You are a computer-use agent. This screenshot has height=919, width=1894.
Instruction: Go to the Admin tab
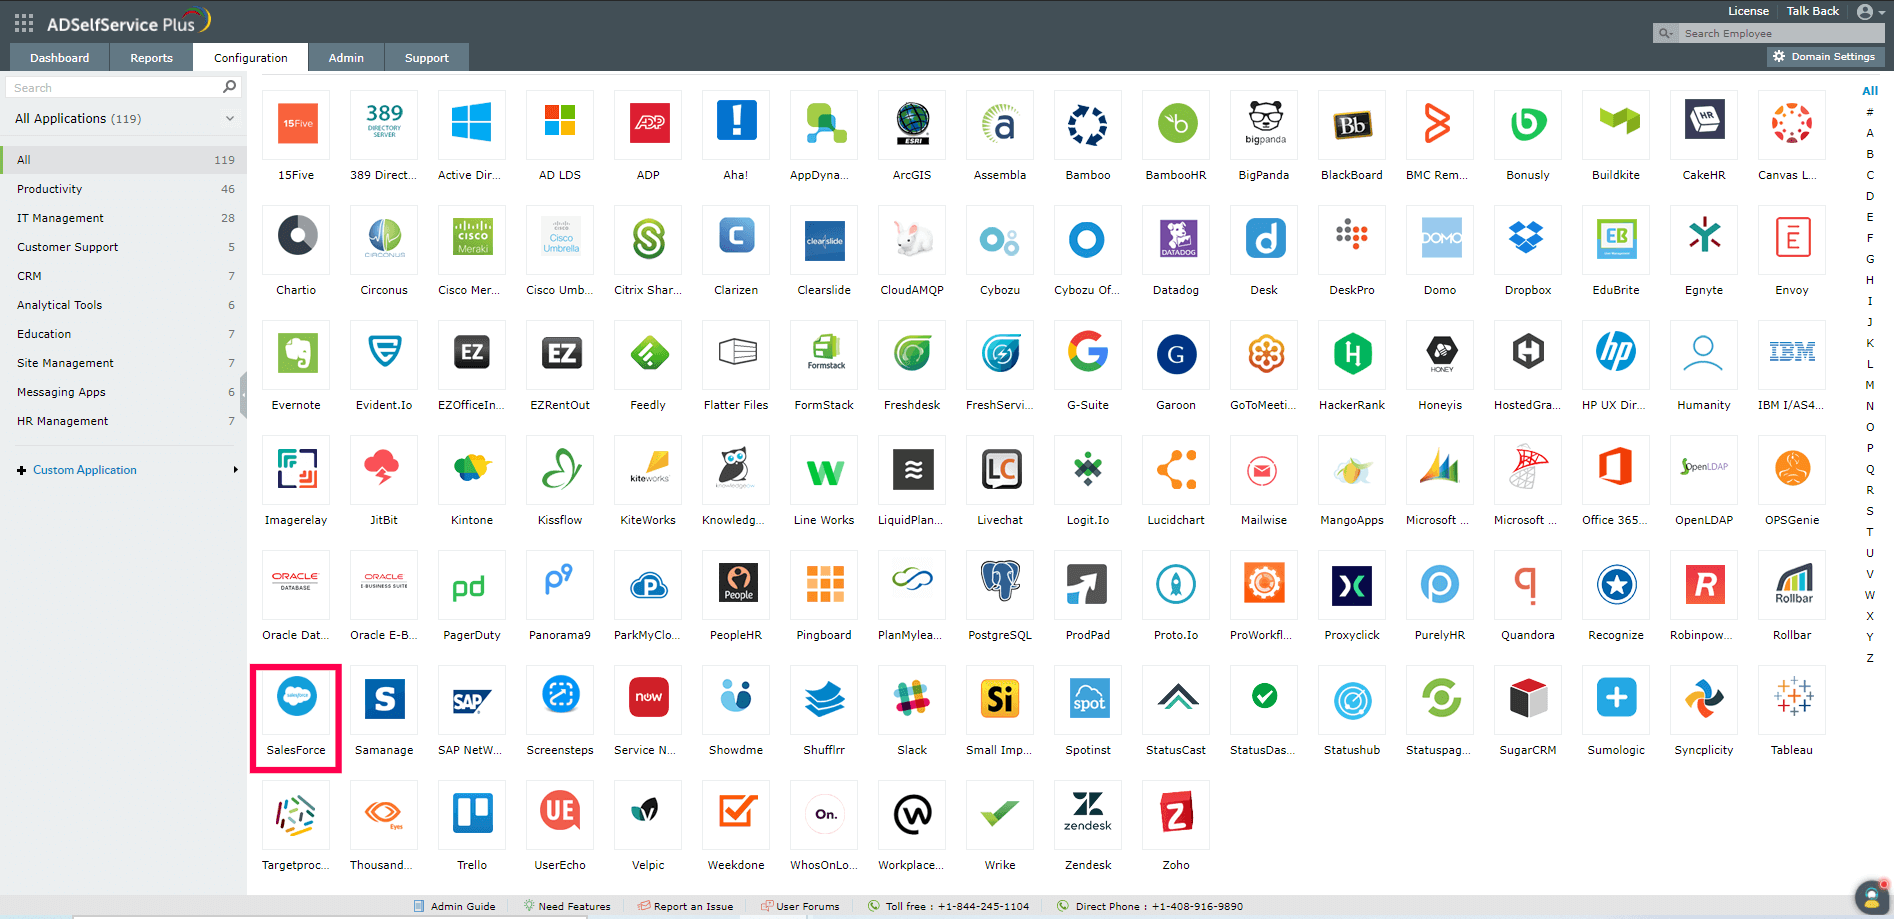pyautogui.click(x=346, y=58)
